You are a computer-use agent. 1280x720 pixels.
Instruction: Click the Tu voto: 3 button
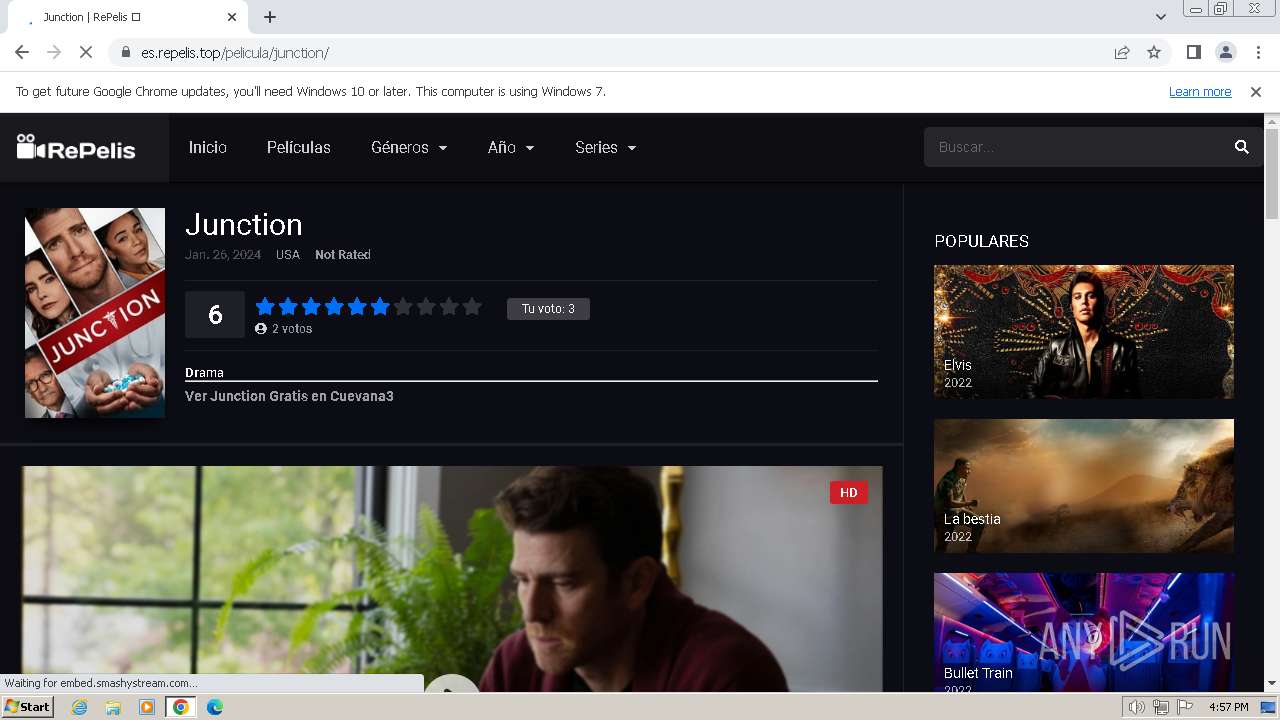[548, 309]
